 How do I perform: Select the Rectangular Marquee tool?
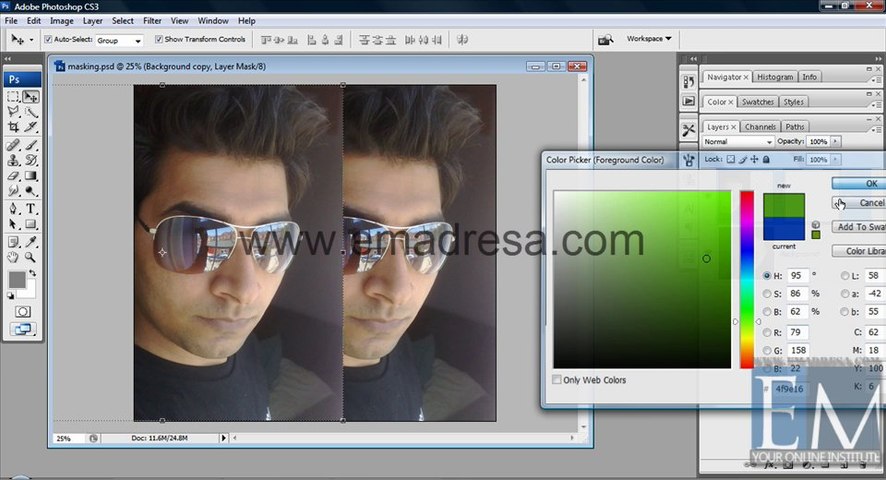(14, 97)
